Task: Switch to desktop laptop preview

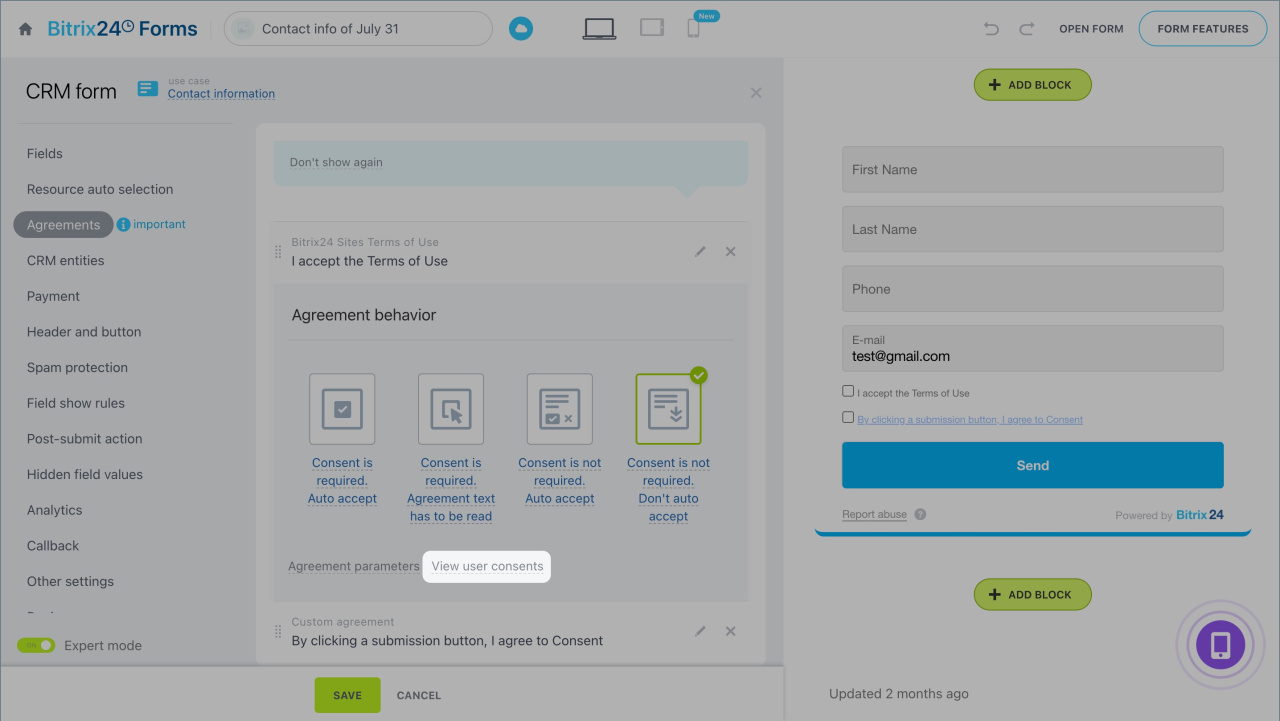Action: [599, 29]
